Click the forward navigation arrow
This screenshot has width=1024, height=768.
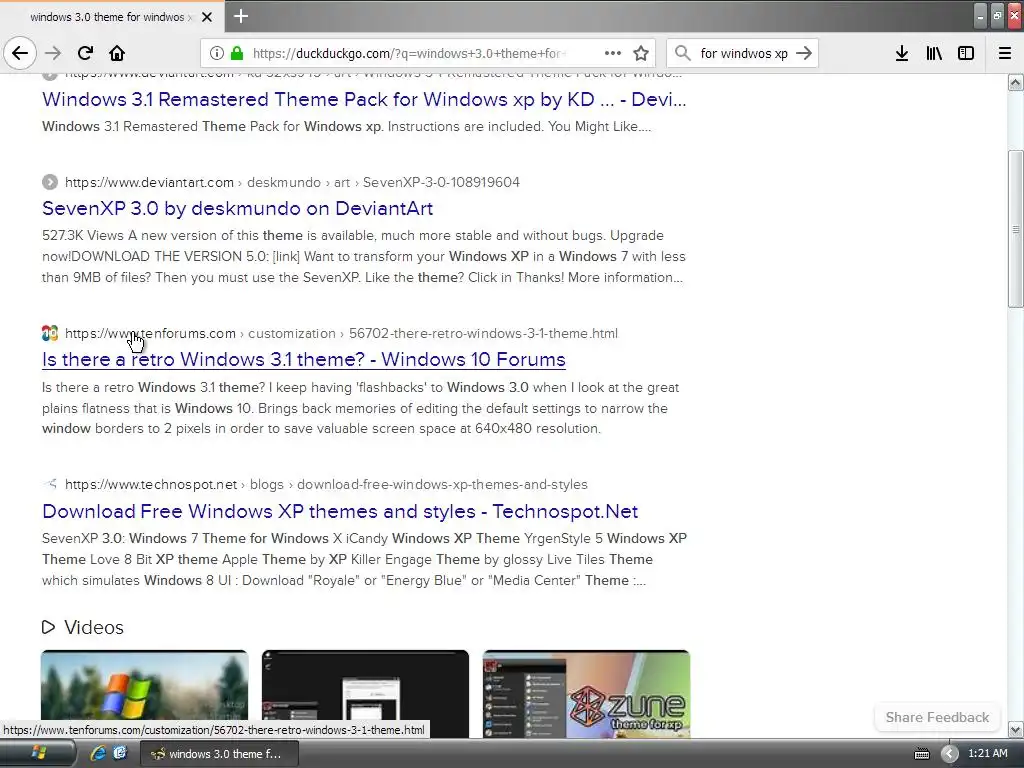coord(53,53)
